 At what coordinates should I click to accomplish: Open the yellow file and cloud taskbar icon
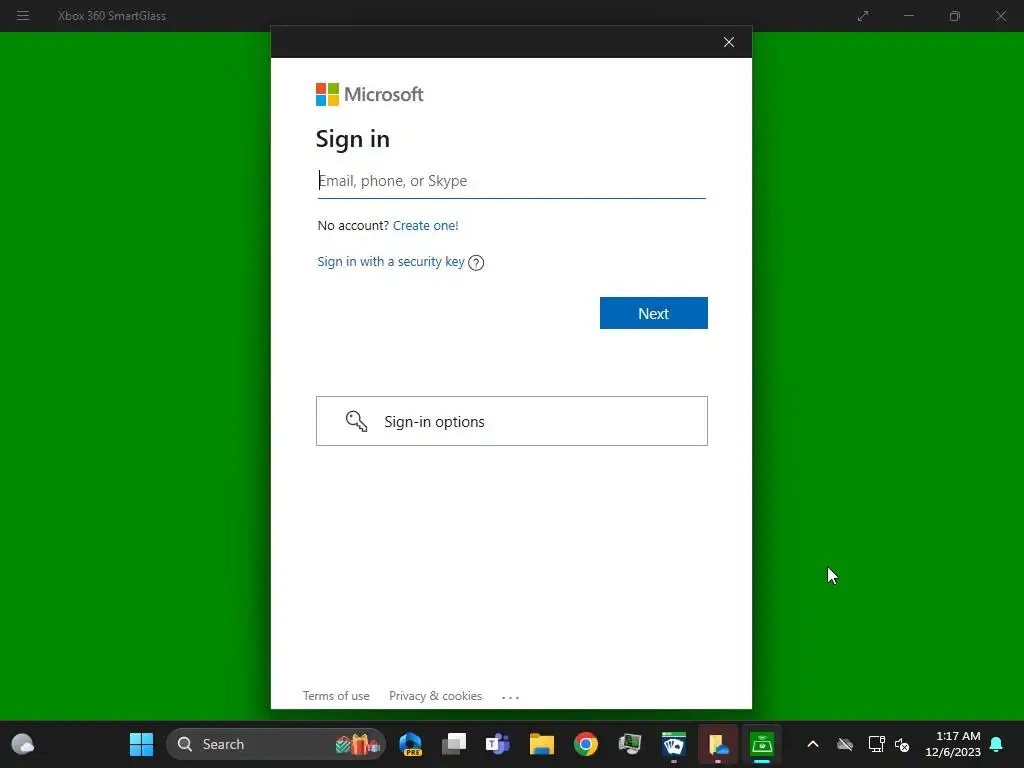point(718,744)
